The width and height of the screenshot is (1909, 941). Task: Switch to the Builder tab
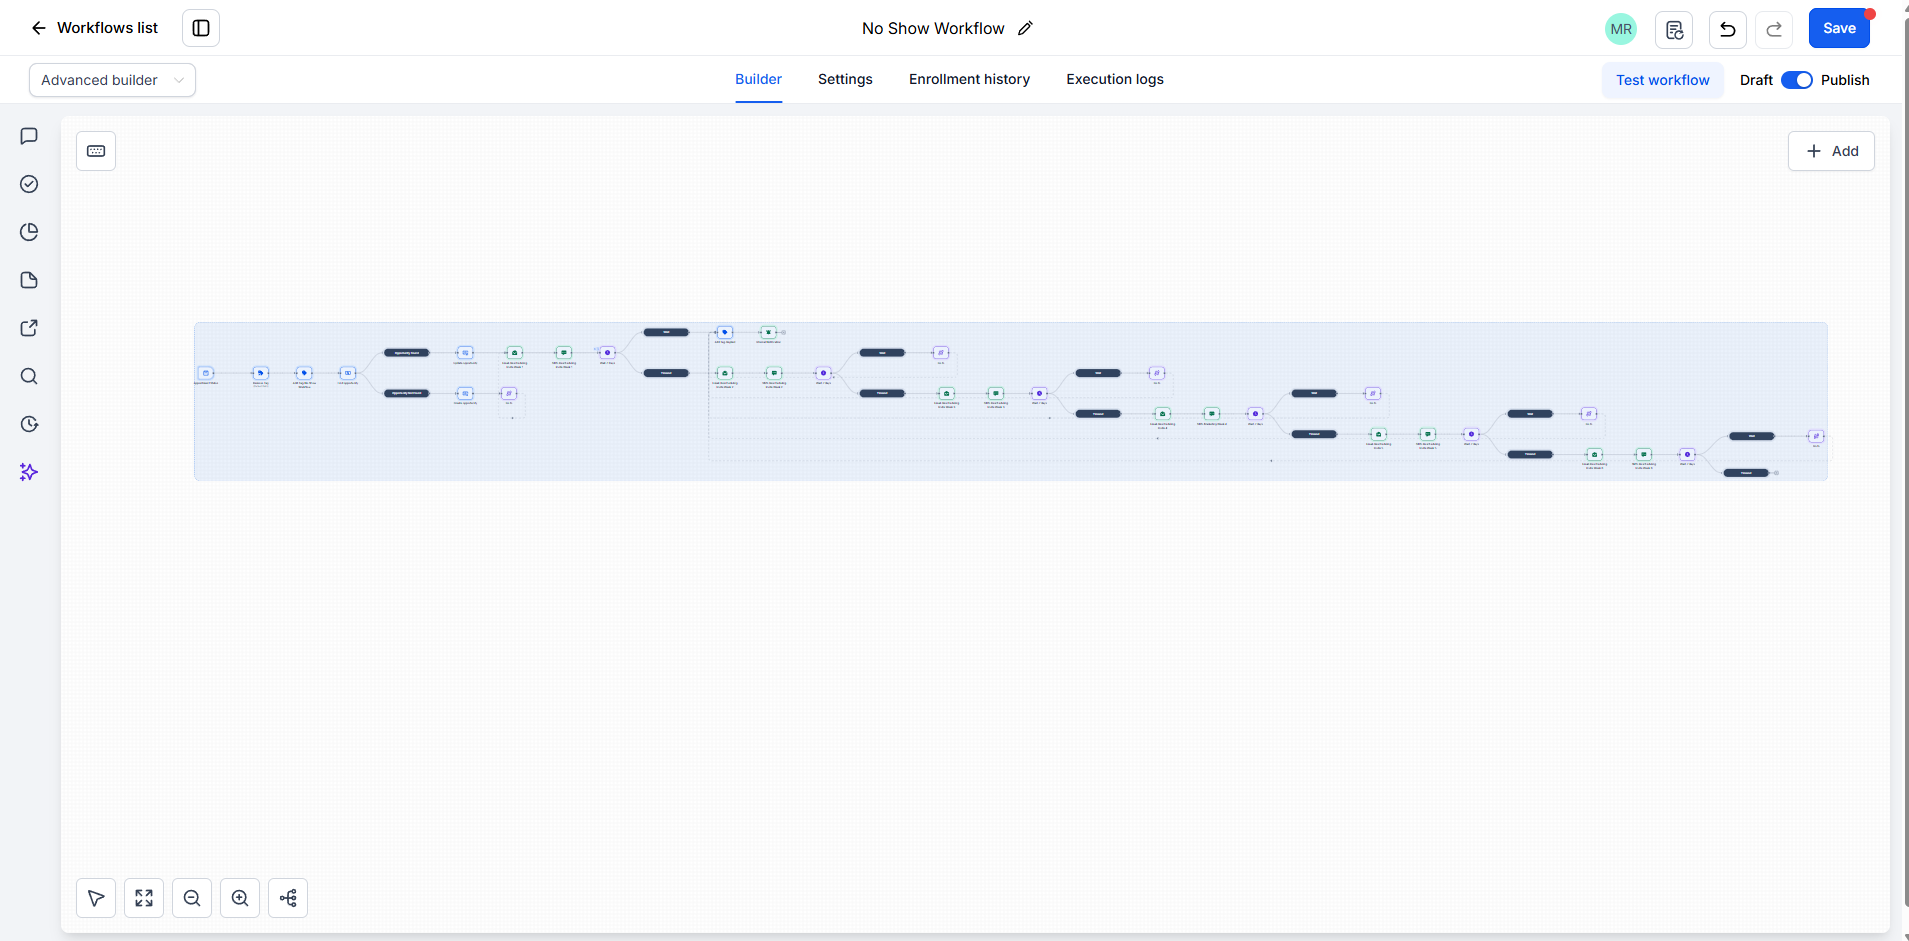click(x=758, y=79)
